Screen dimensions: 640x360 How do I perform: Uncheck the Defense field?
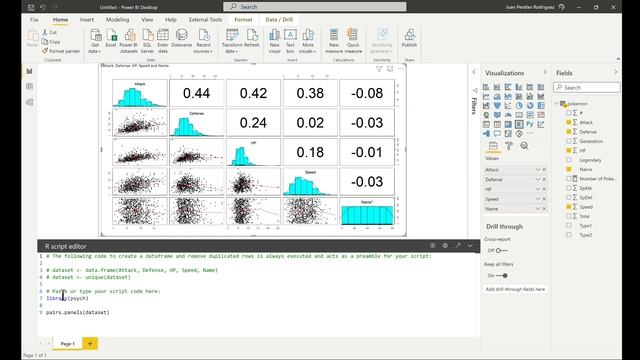pyautogui.click(x=569, y=132)
